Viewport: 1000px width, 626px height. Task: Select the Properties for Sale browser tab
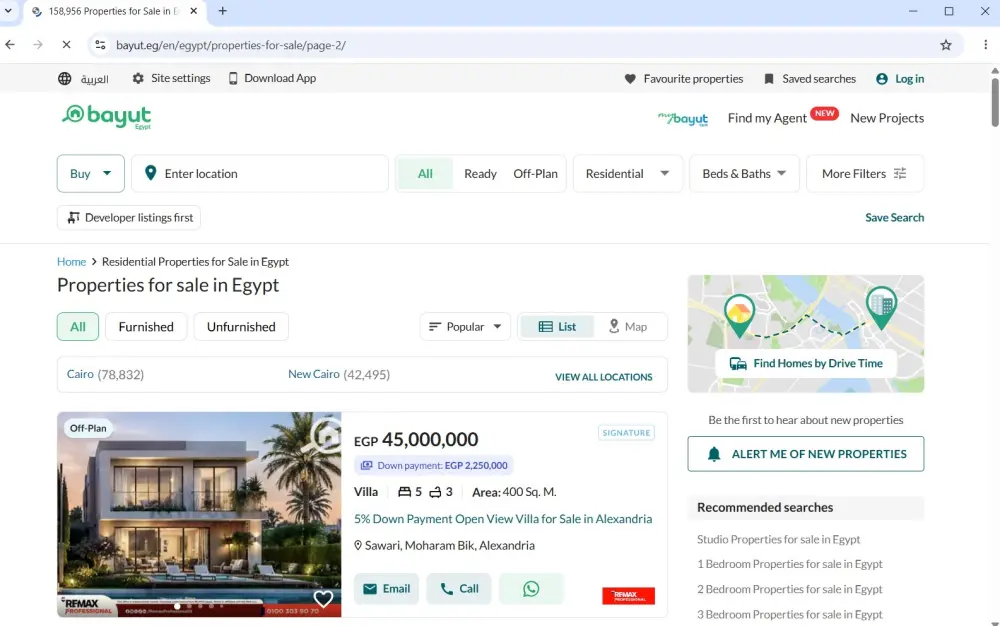pos(115,11)
